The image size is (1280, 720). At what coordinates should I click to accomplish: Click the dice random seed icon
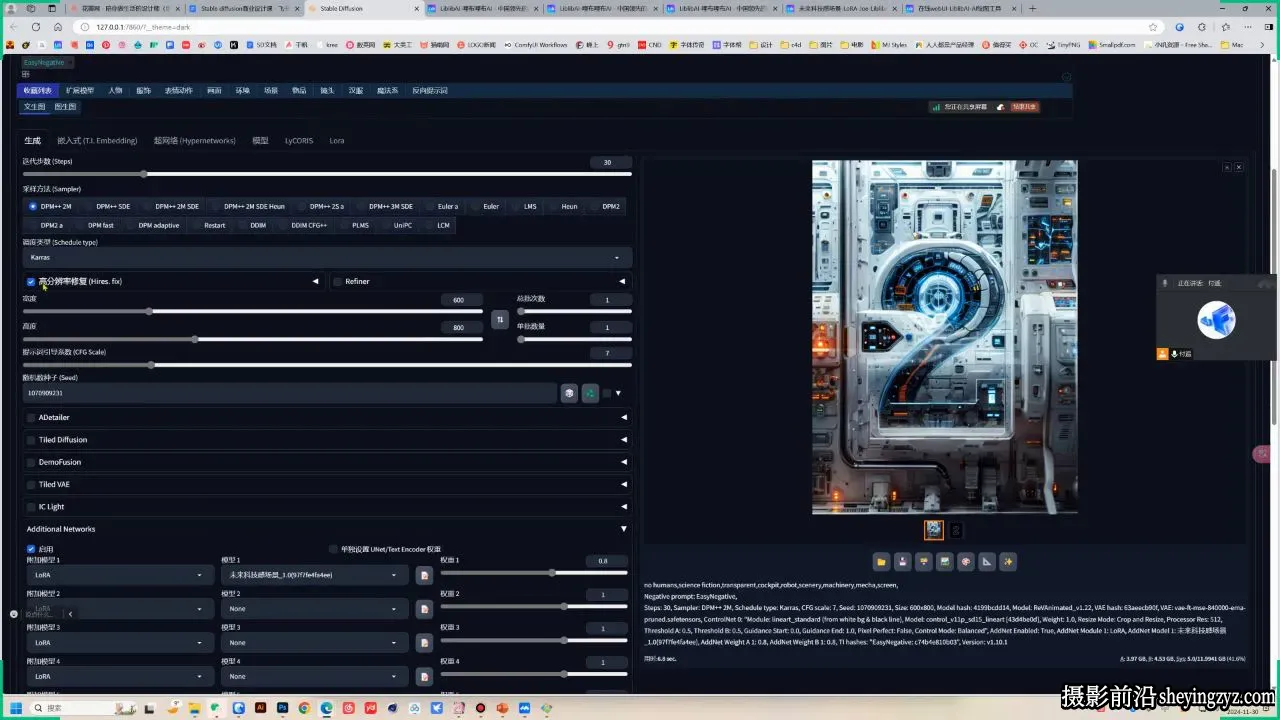569,393
